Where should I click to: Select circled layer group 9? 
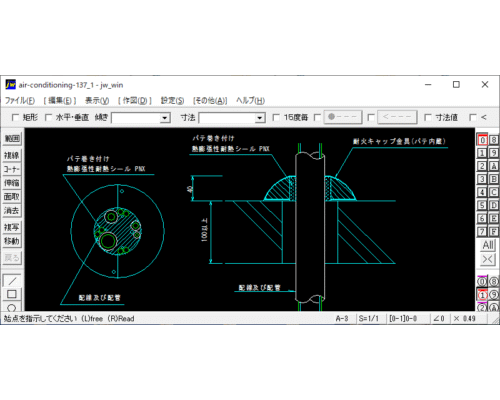(494, 295)
